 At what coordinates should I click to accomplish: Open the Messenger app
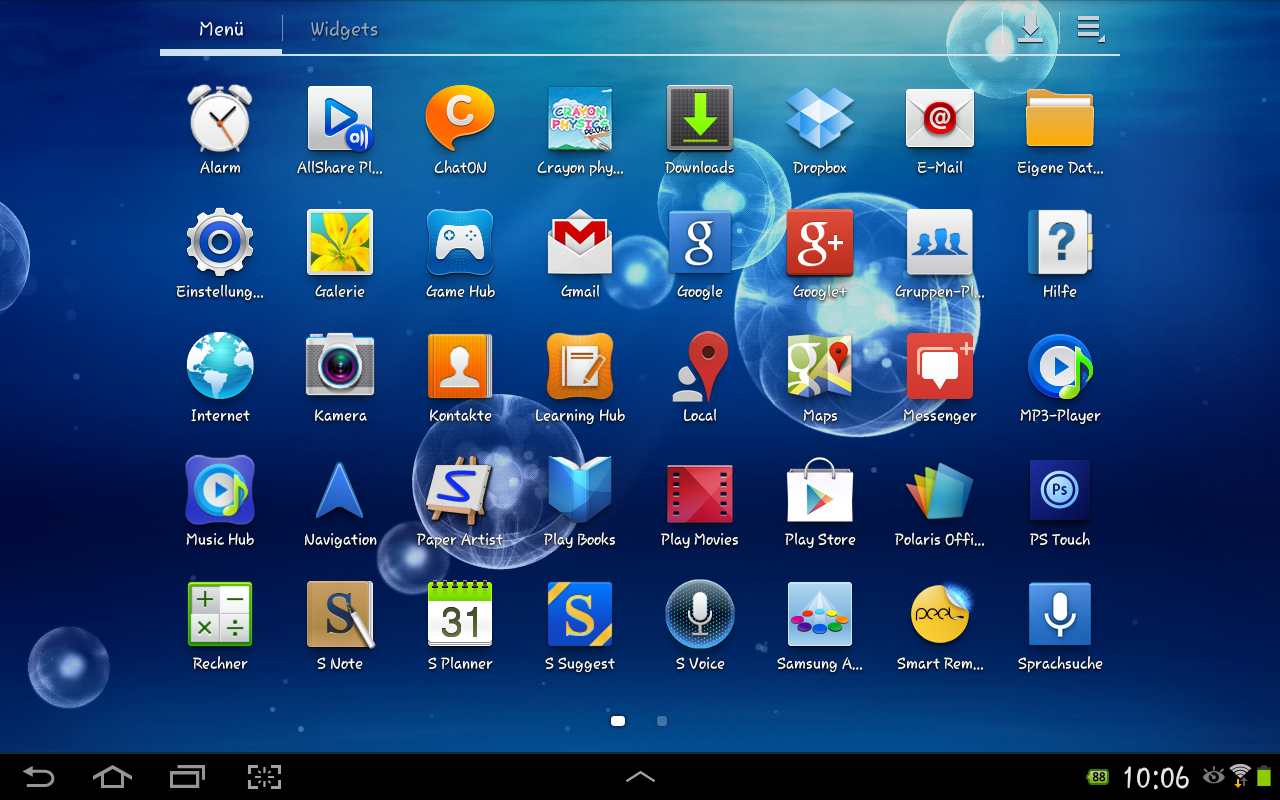point(940,367)
